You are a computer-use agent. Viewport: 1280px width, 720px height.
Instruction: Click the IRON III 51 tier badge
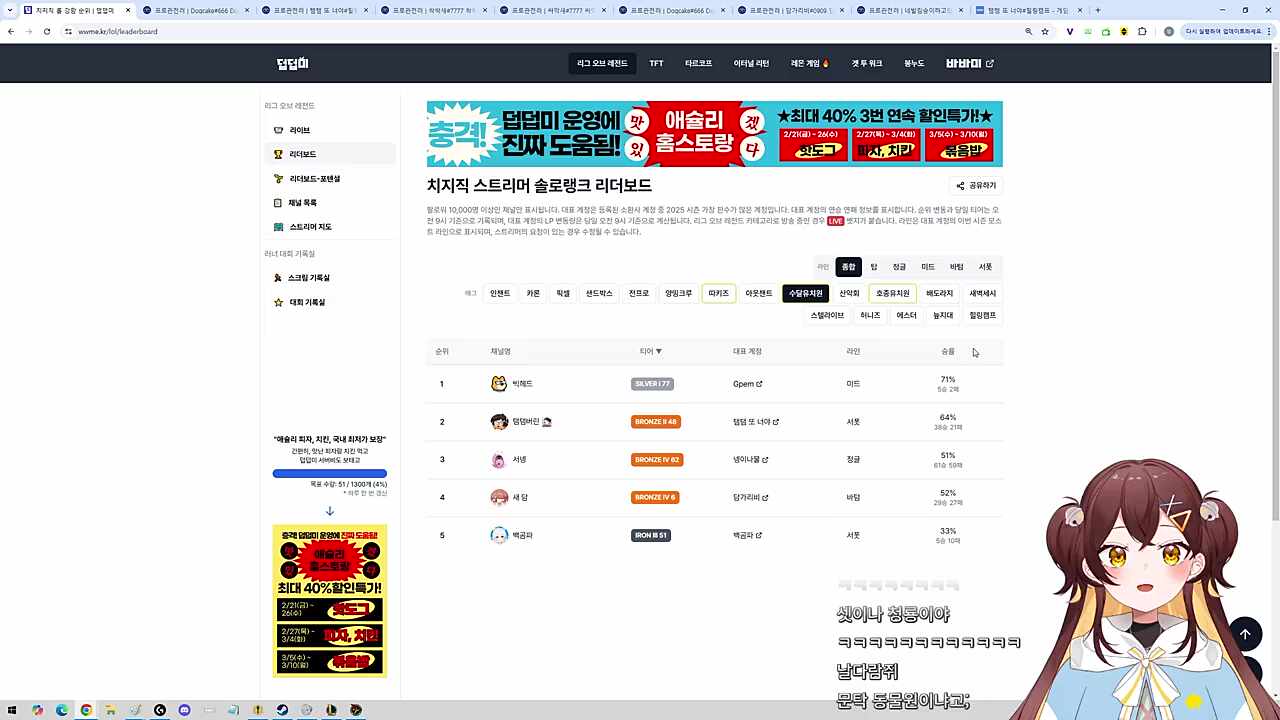click(x=651, y=536)
